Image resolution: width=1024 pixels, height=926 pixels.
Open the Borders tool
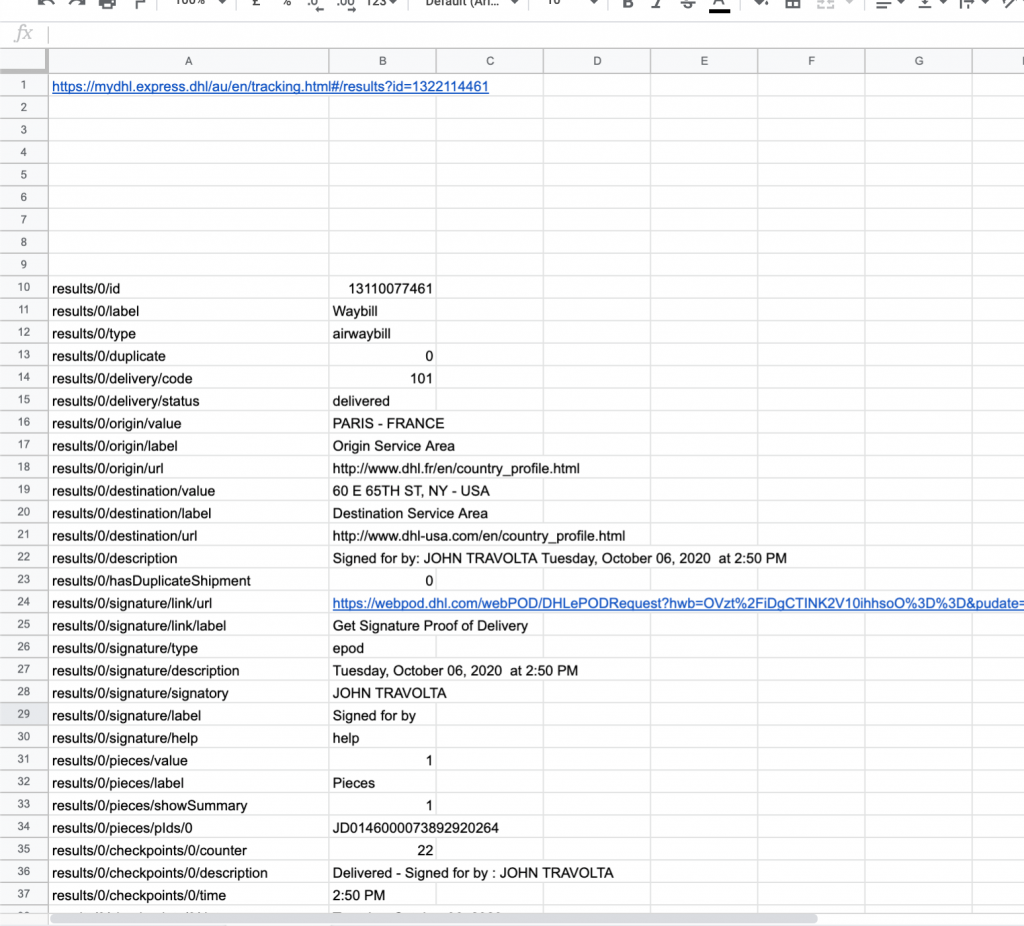pyautogui.click(x=792, y=4)
